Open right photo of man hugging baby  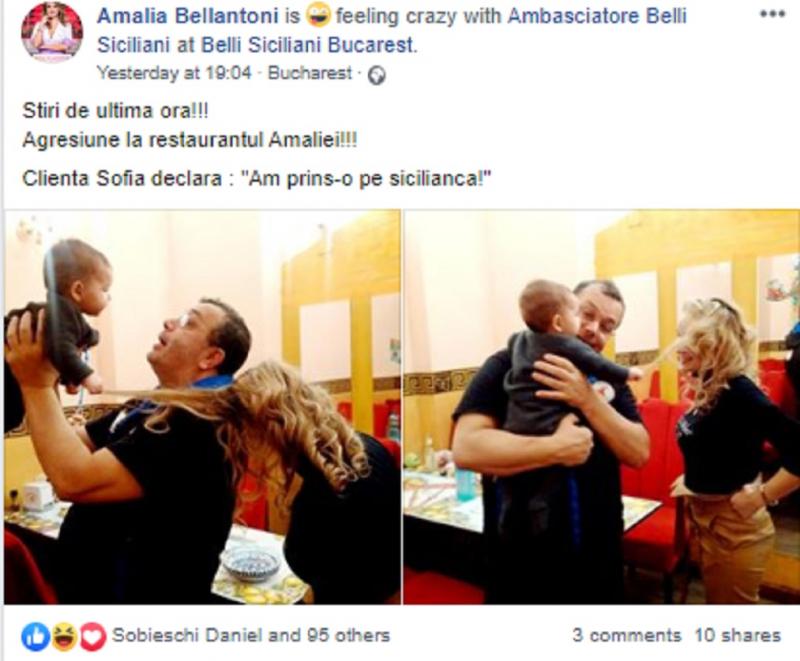click(602, 407)
